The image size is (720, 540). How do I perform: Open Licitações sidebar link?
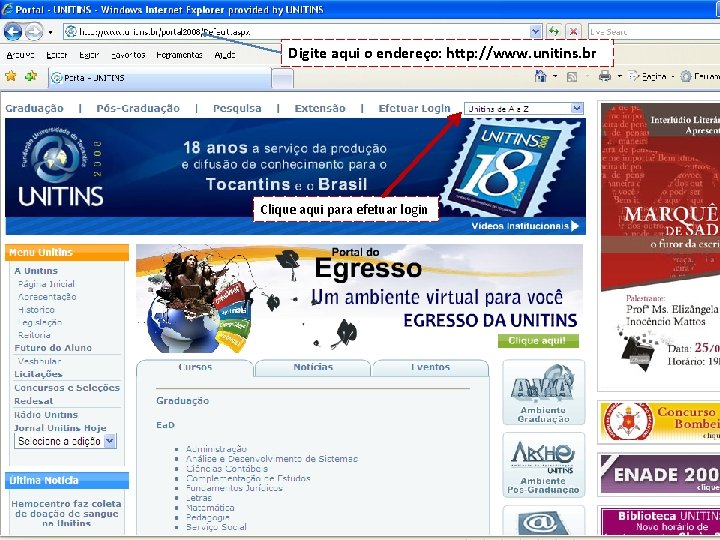(38, 374)
